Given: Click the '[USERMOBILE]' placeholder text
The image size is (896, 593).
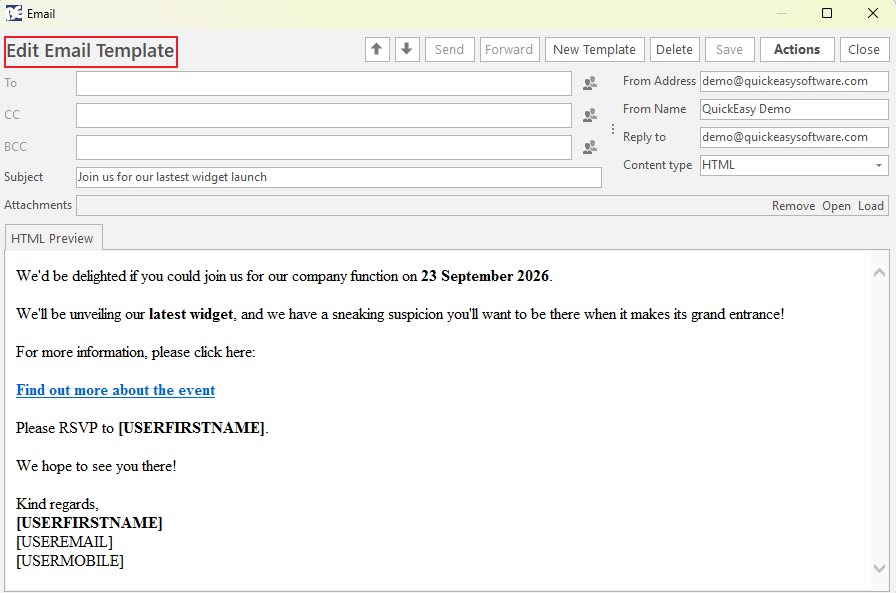Looking at the screenshot, I should click(x=70, y=561).
